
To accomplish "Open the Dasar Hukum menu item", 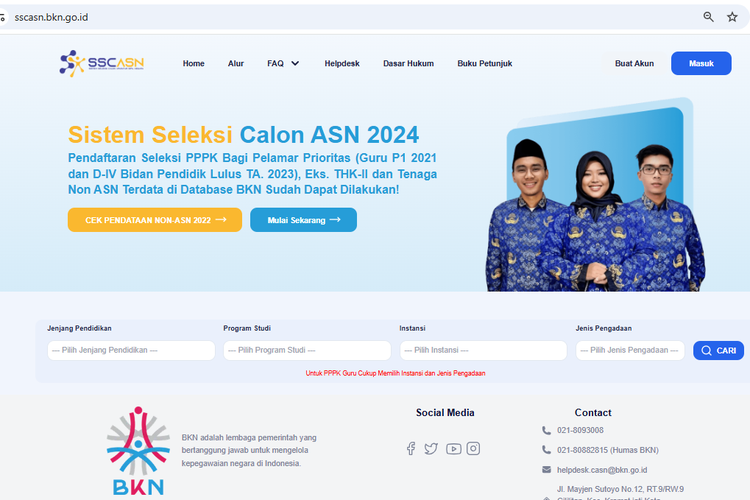I will click(x=408, y=63).
